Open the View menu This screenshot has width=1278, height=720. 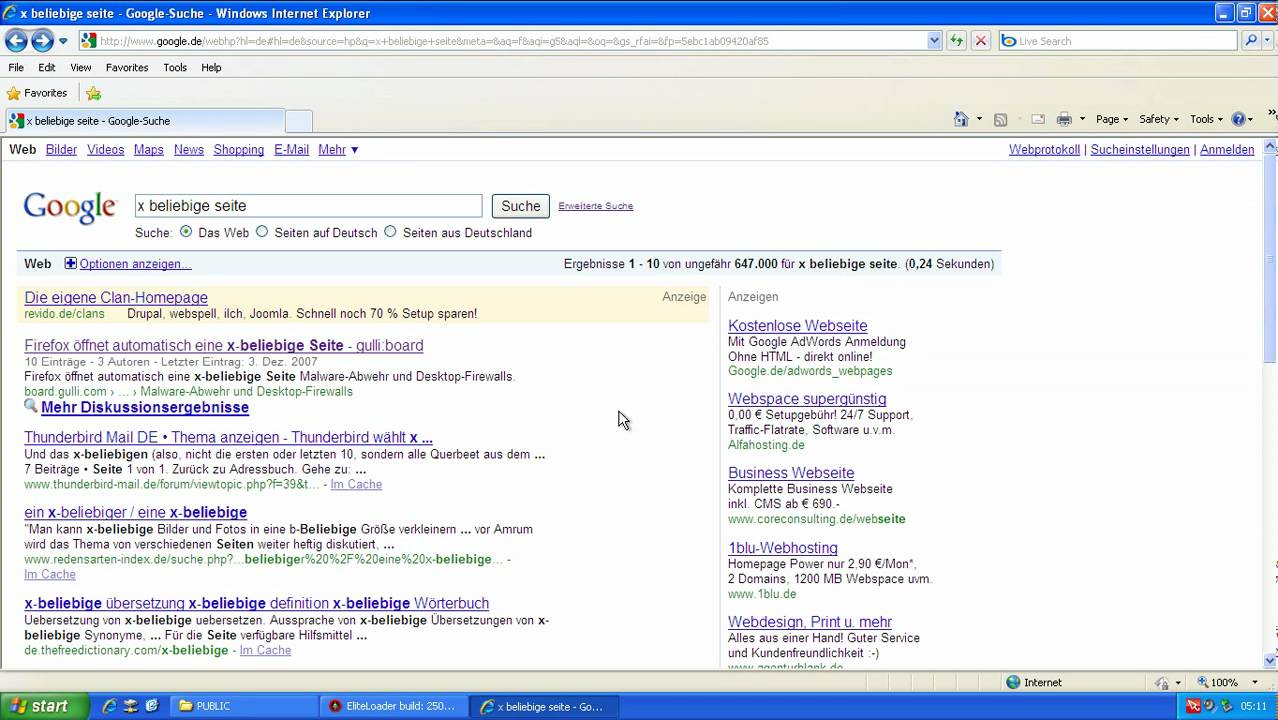81,67
